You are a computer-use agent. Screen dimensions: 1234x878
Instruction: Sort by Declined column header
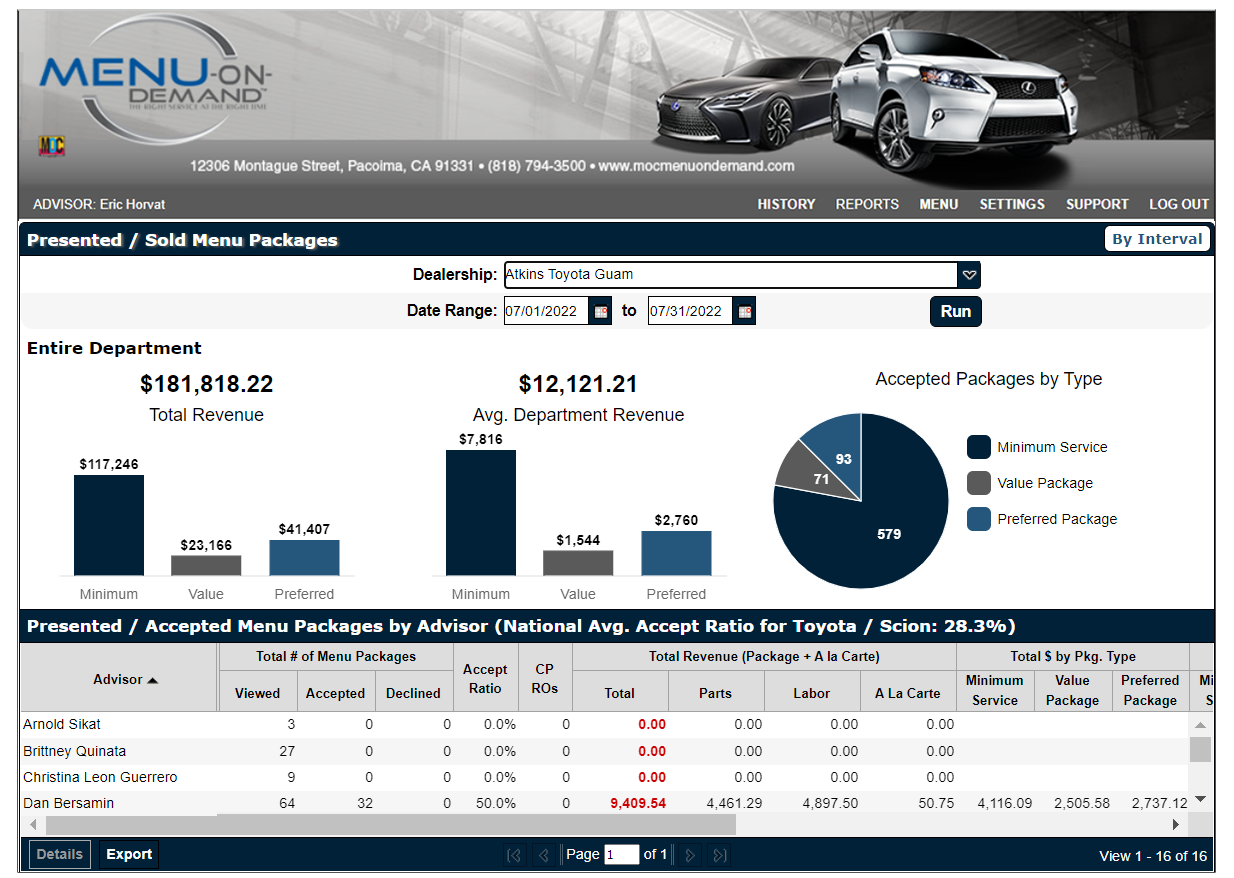tap(413, 693)
